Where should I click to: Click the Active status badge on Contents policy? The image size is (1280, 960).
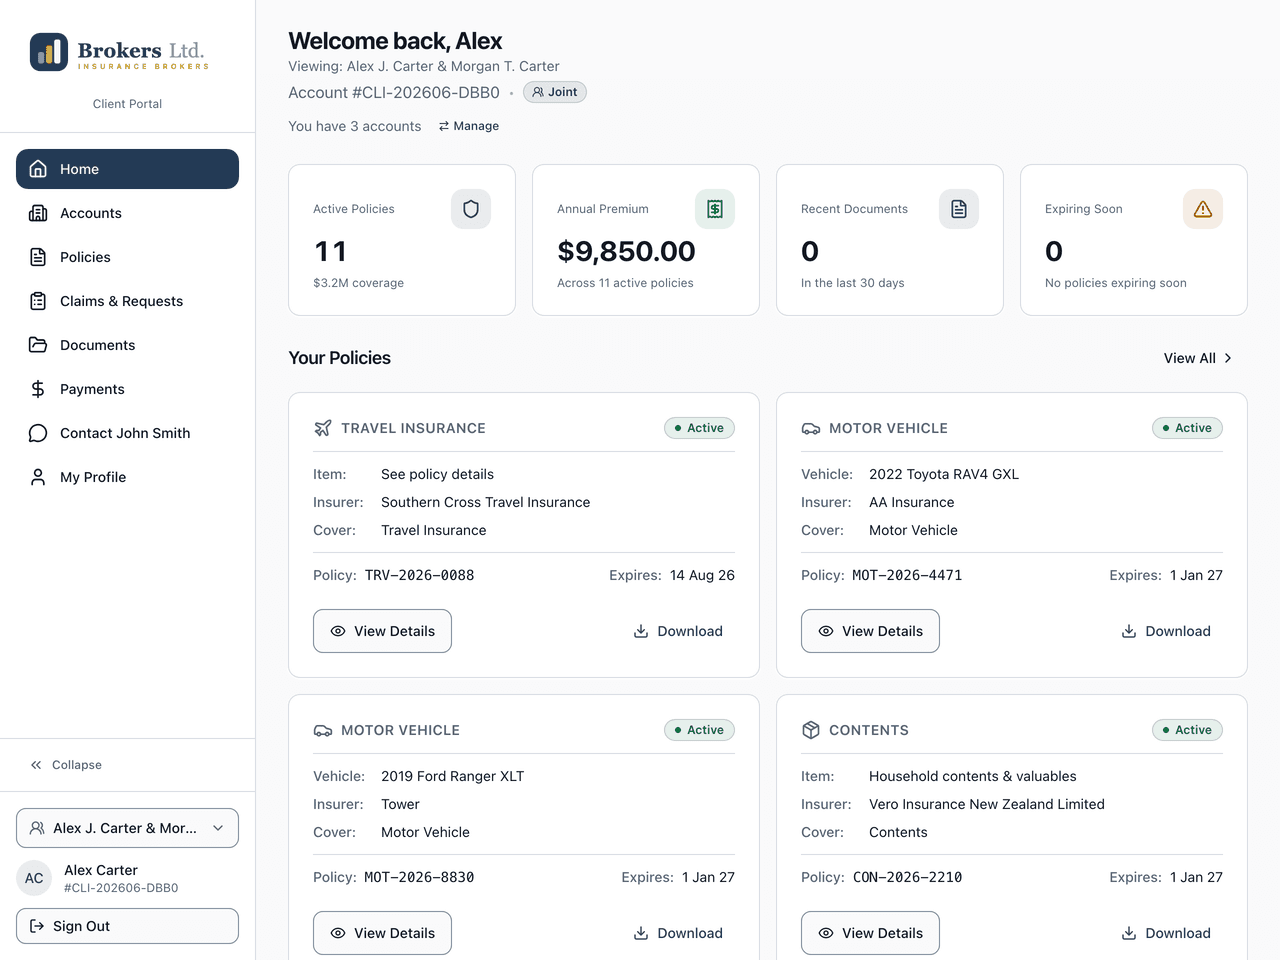[1187, 730]
